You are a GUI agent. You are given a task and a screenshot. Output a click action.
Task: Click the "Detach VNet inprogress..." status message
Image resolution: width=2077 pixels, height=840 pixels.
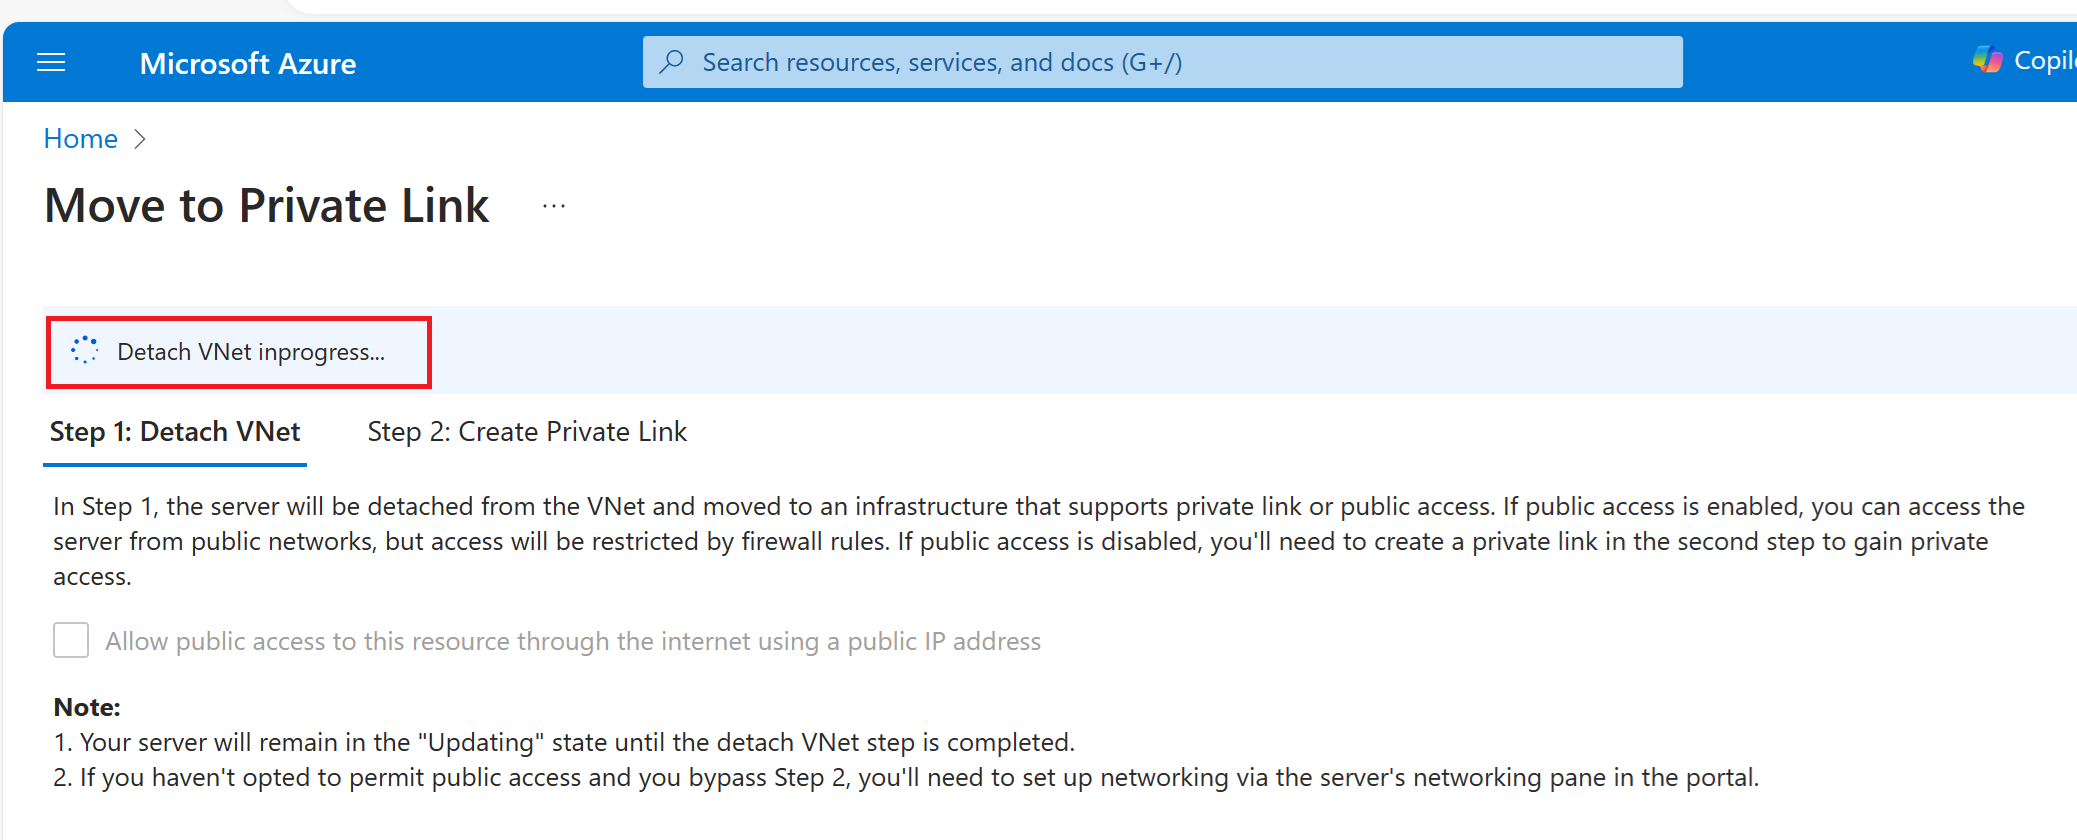click(x=251, y=352)
